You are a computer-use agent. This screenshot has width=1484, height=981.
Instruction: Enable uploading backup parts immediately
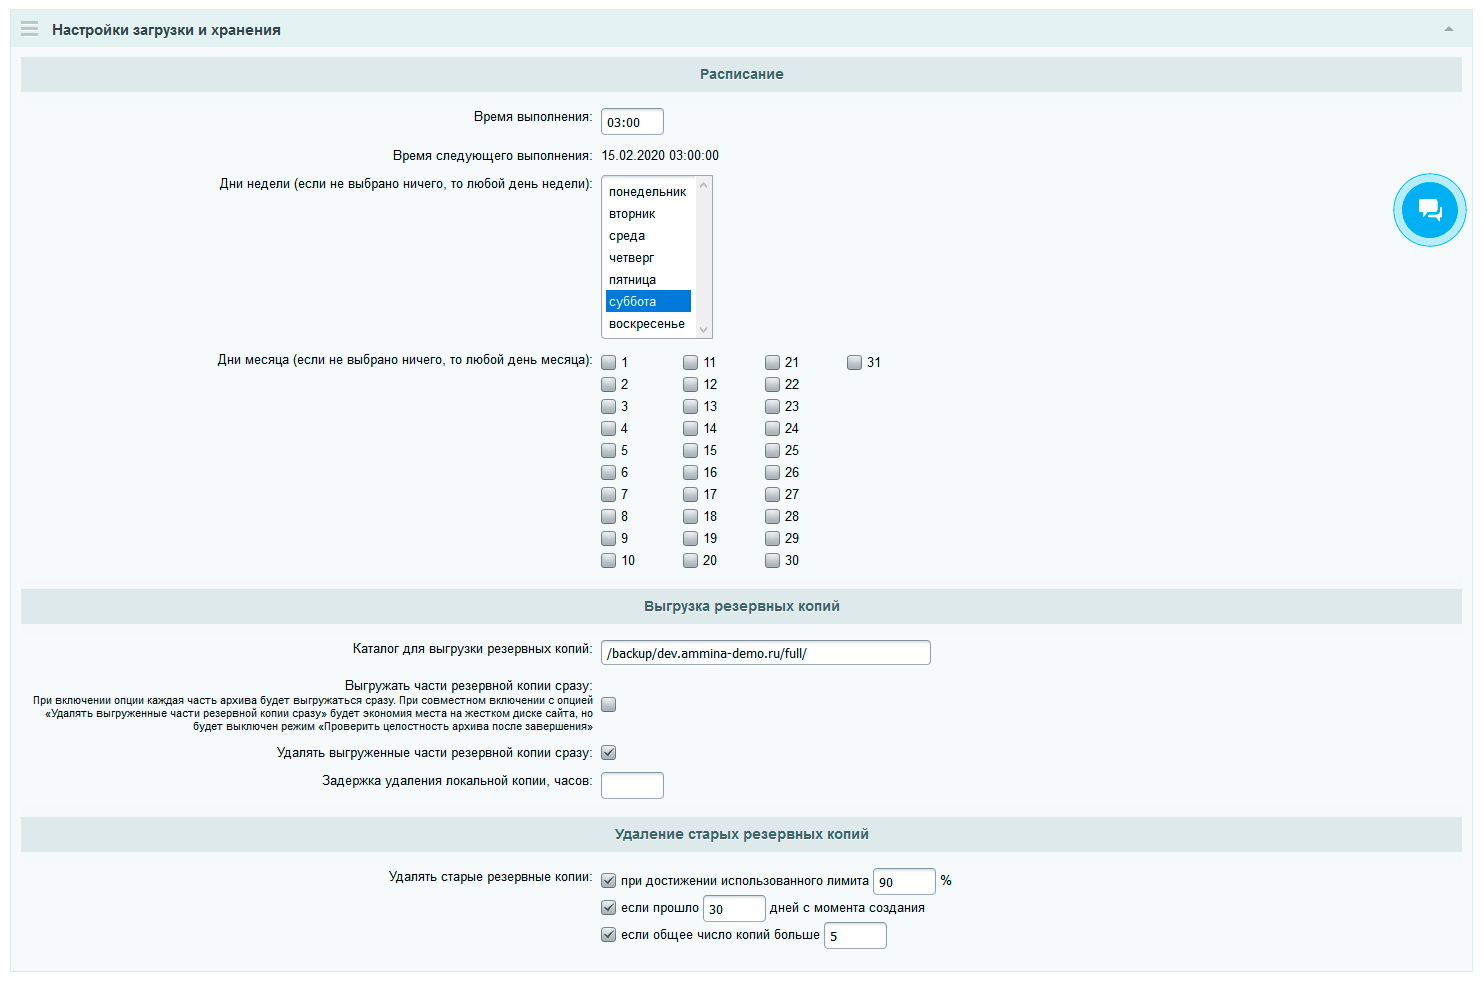(x=608, y=705)
